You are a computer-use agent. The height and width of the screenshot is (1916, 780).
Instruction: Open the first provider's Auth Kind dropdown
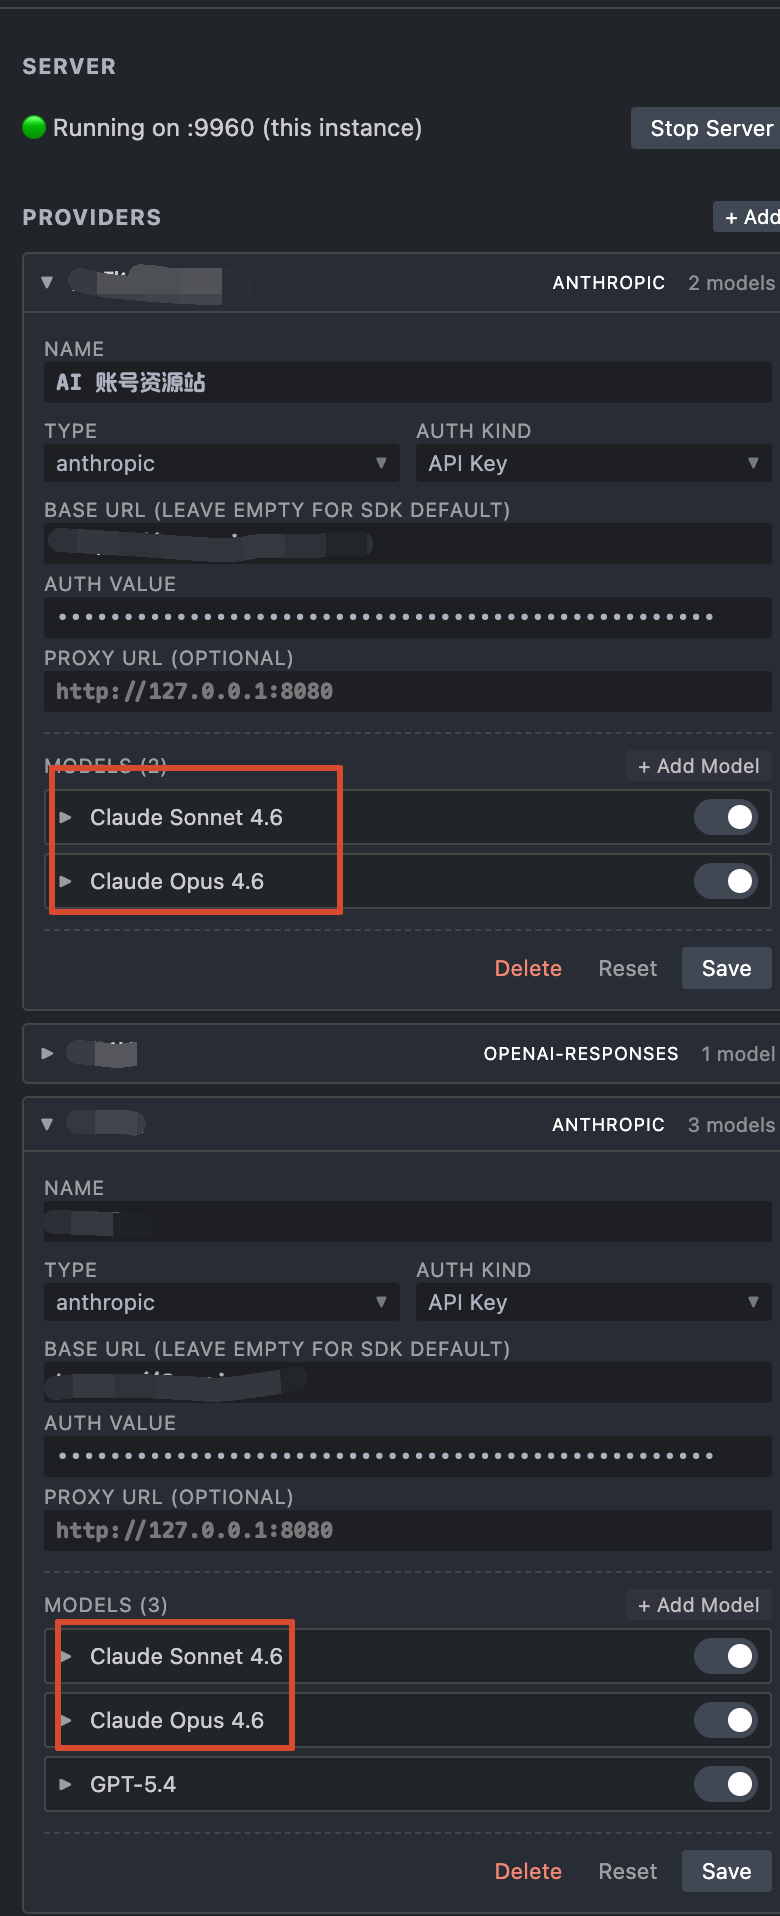pos(594,463)
